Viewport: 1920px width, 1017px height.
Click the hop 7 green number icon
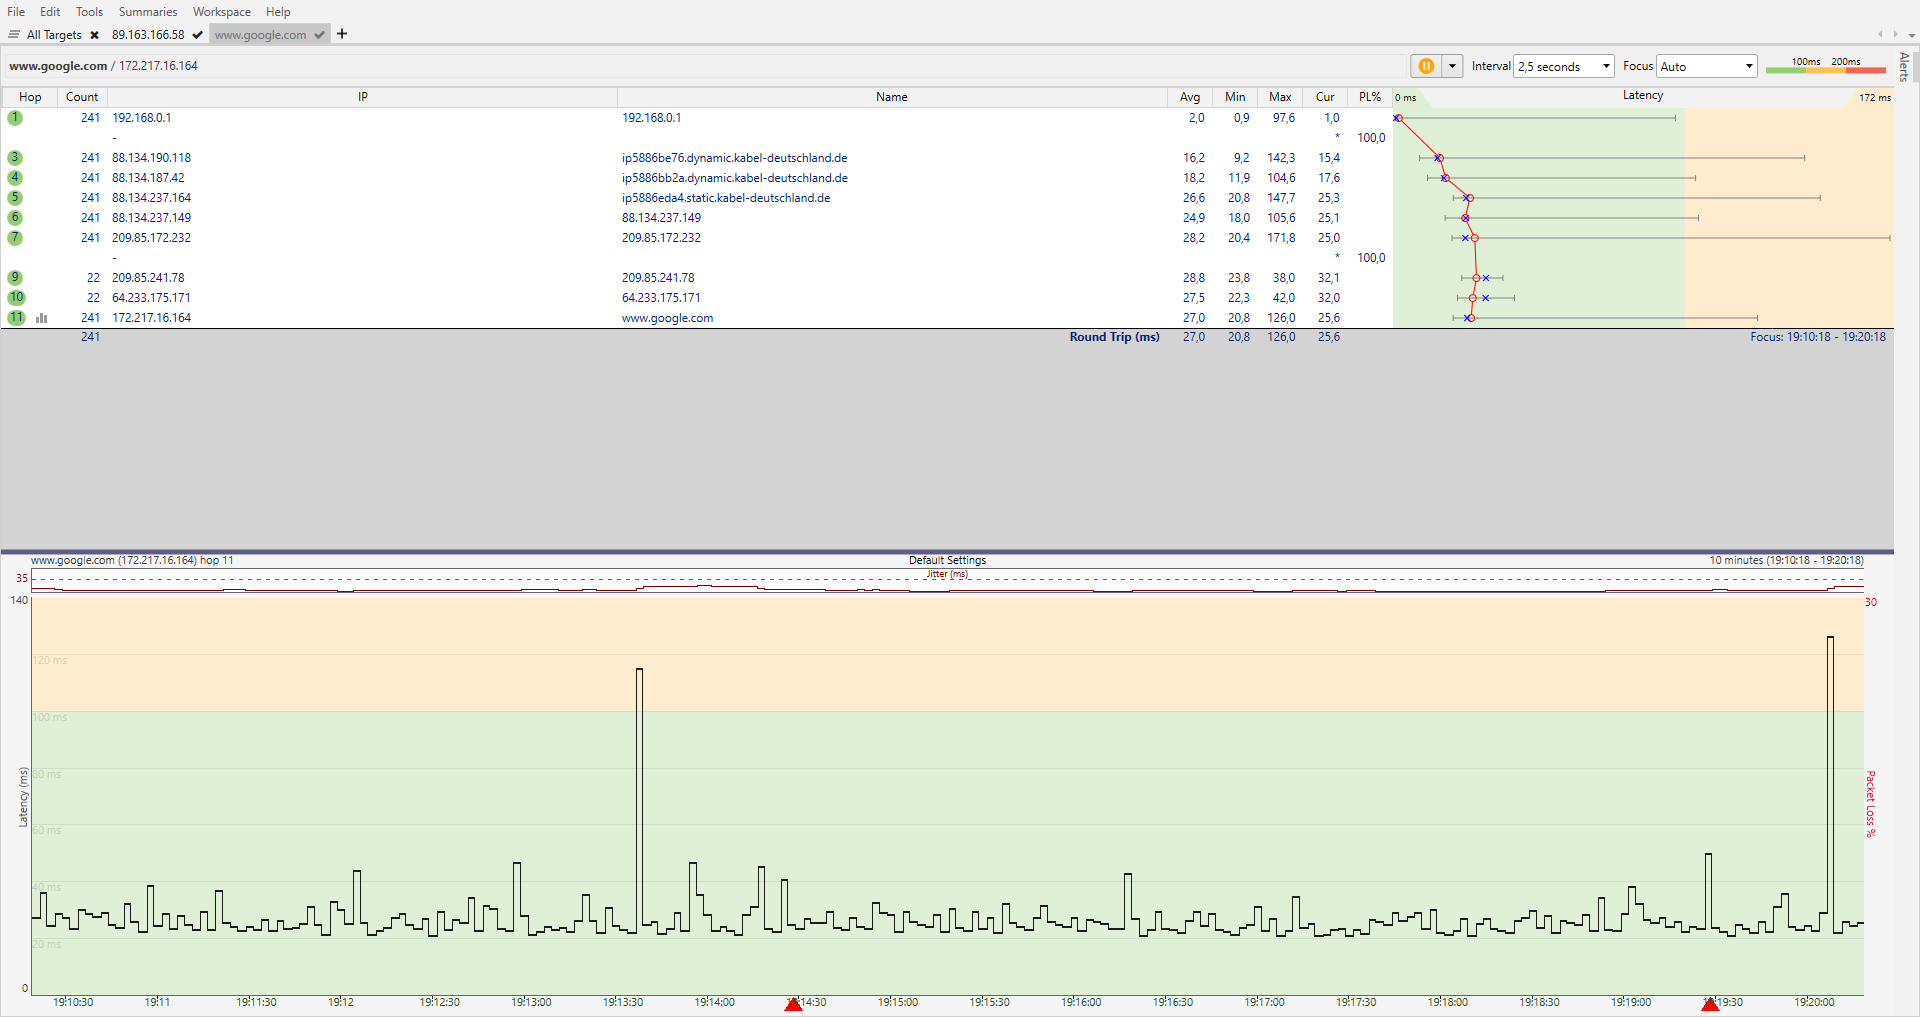(15, 238)
